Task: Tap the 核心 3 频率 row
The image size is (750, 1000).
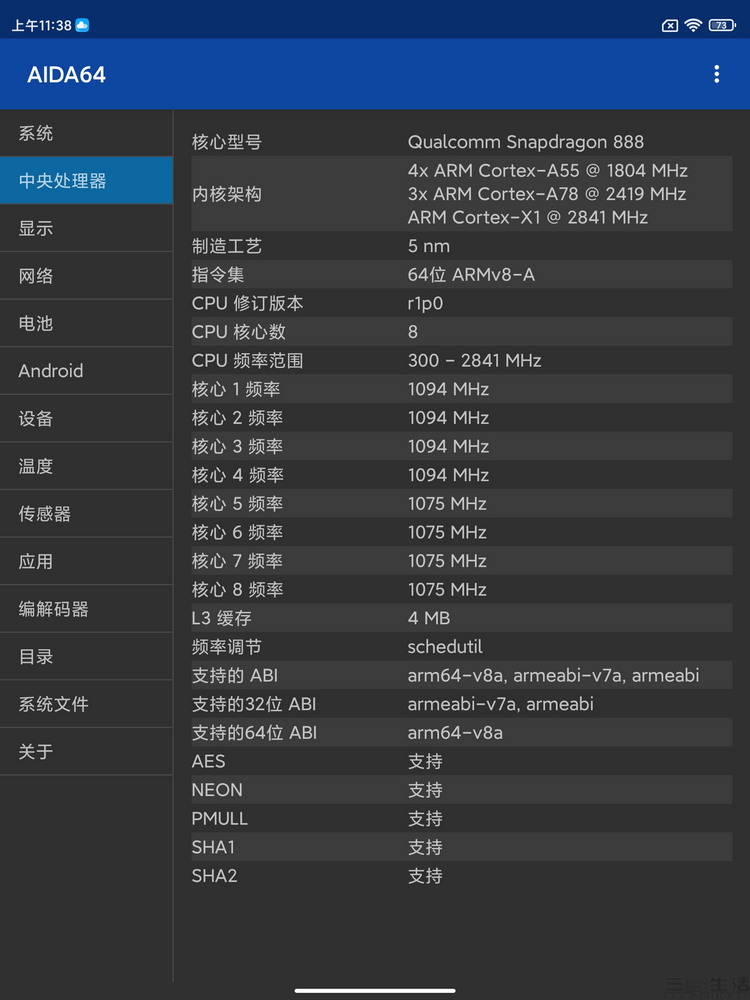Action: coord(462,446)
